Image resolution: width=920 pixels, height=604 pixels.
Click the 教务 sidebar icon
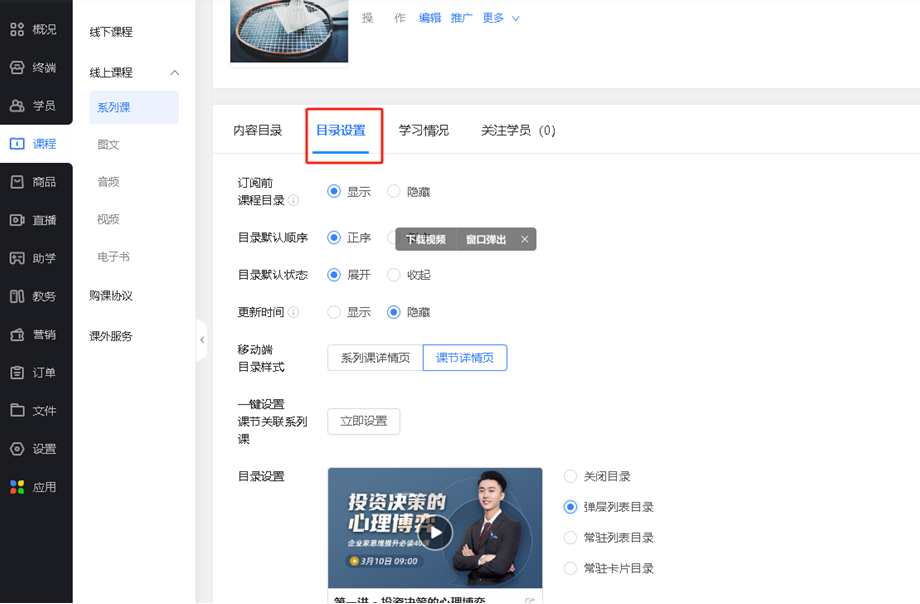17,296
